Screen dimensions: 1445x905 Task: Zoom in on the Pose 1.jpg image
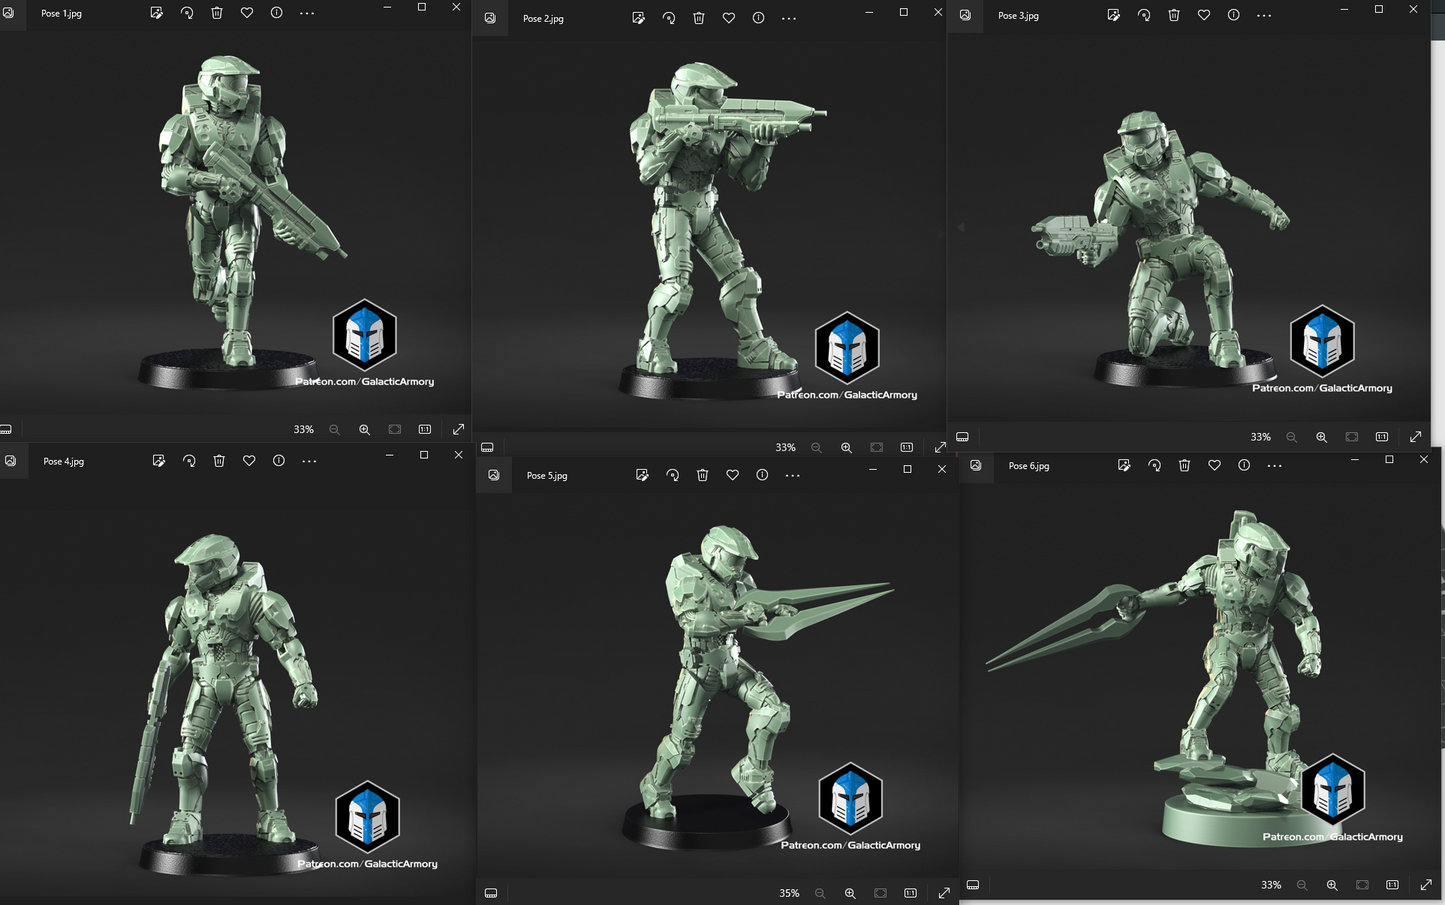click(x=364, y=429)
